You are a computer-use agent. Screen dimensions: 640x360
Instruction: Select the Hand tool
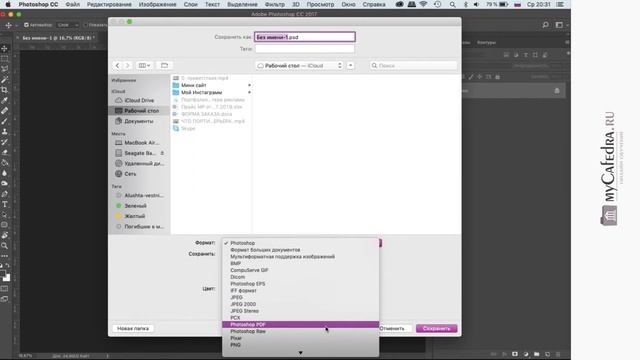point(4,235)
